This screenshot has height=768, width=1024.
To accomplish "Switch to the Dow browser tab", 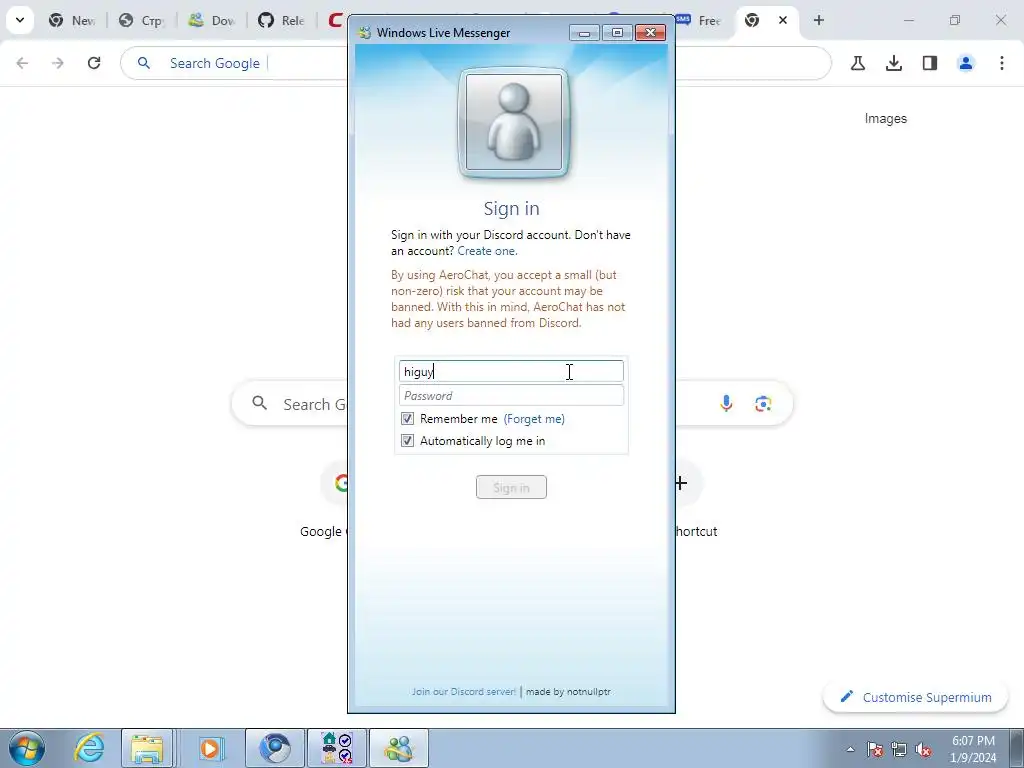I will (212, 21).
